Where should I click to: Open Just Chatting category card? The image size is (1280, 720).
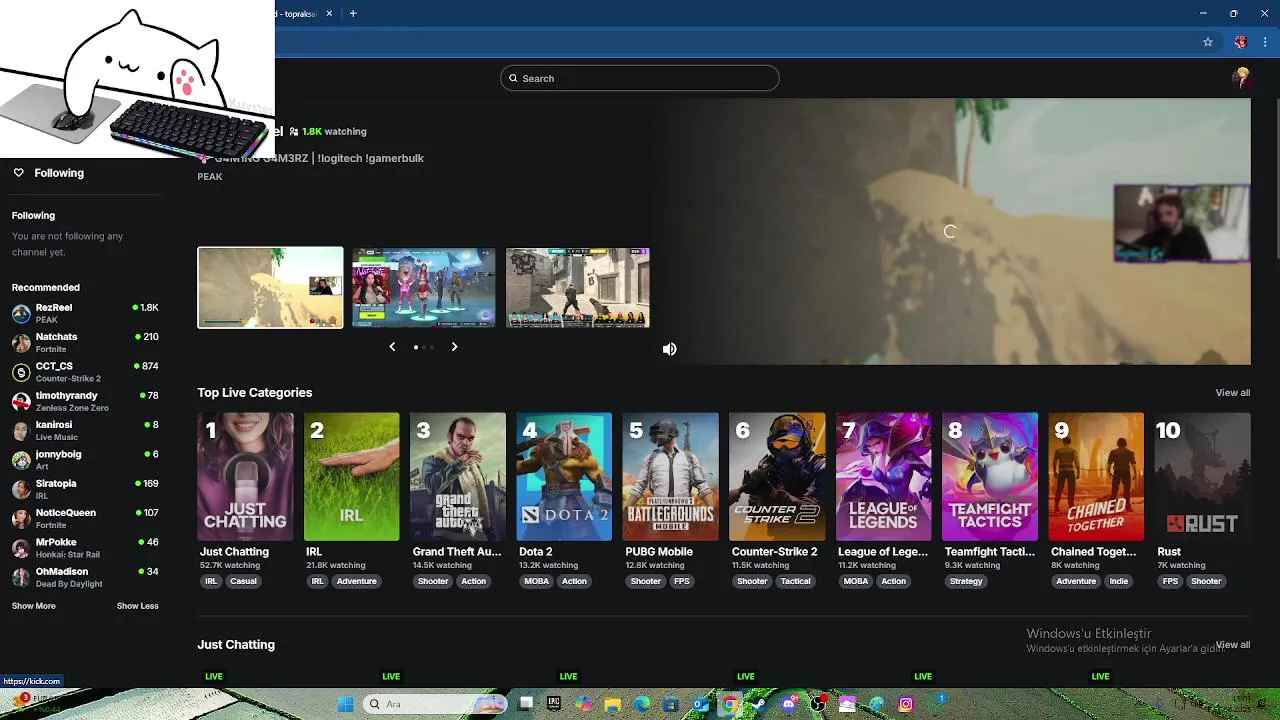[x=245, y=476]
